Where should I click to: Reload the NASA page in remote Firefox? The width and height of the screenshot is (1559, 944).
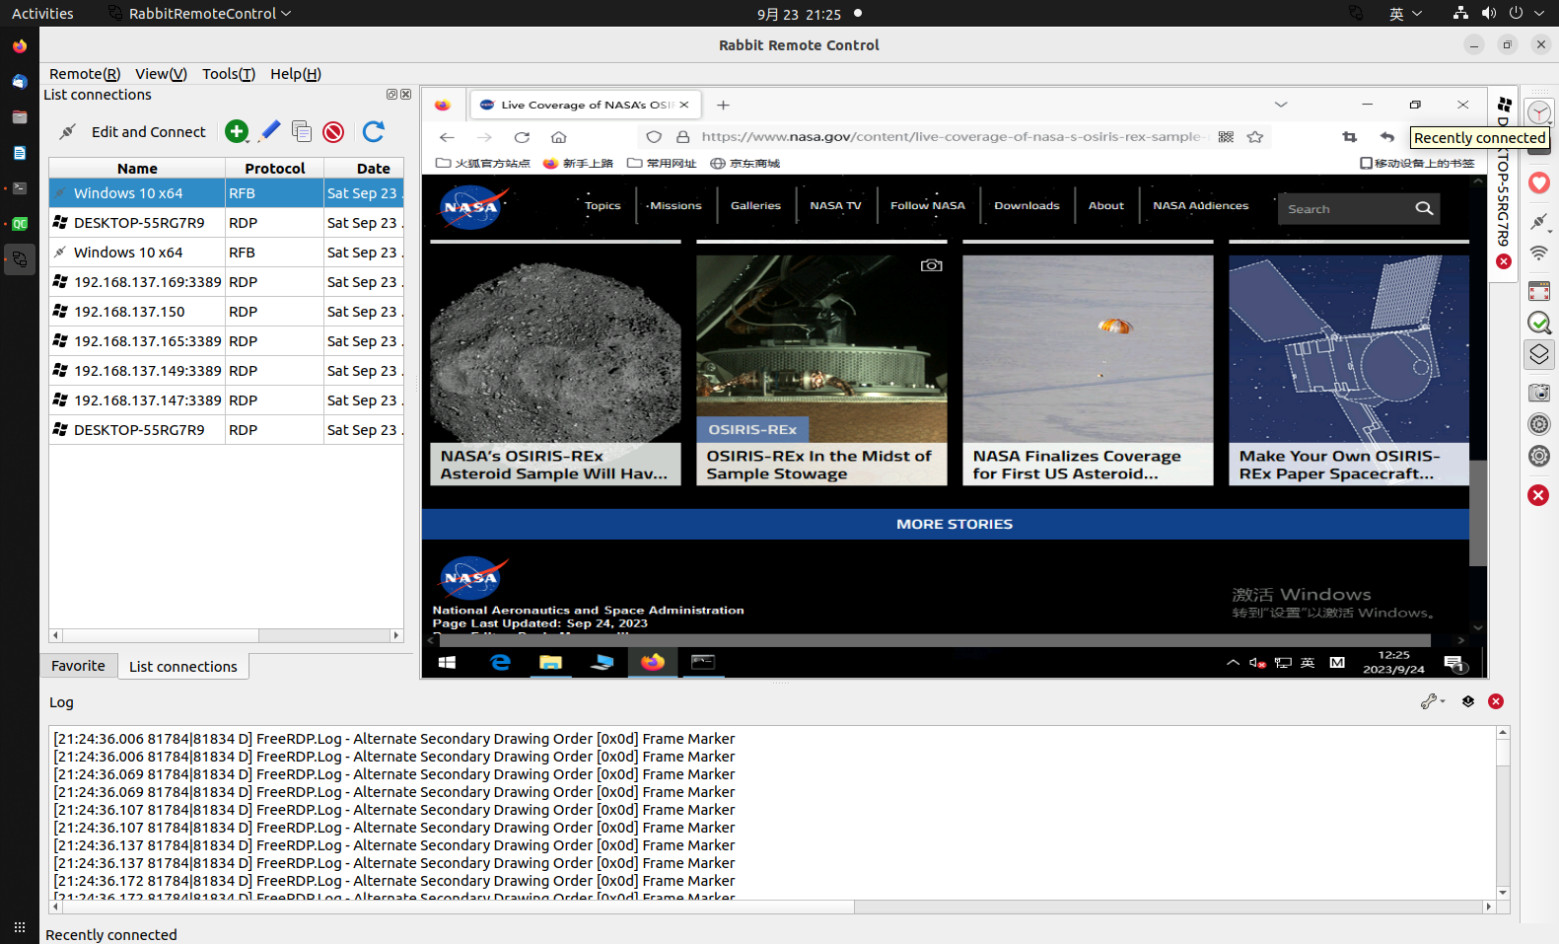pyautogui.click(x=522, y=137)
